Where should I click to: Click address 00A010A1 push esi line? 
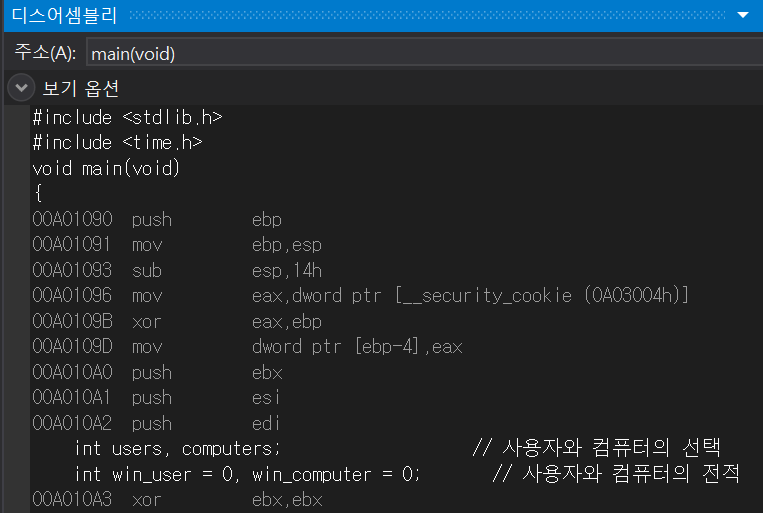156,398
